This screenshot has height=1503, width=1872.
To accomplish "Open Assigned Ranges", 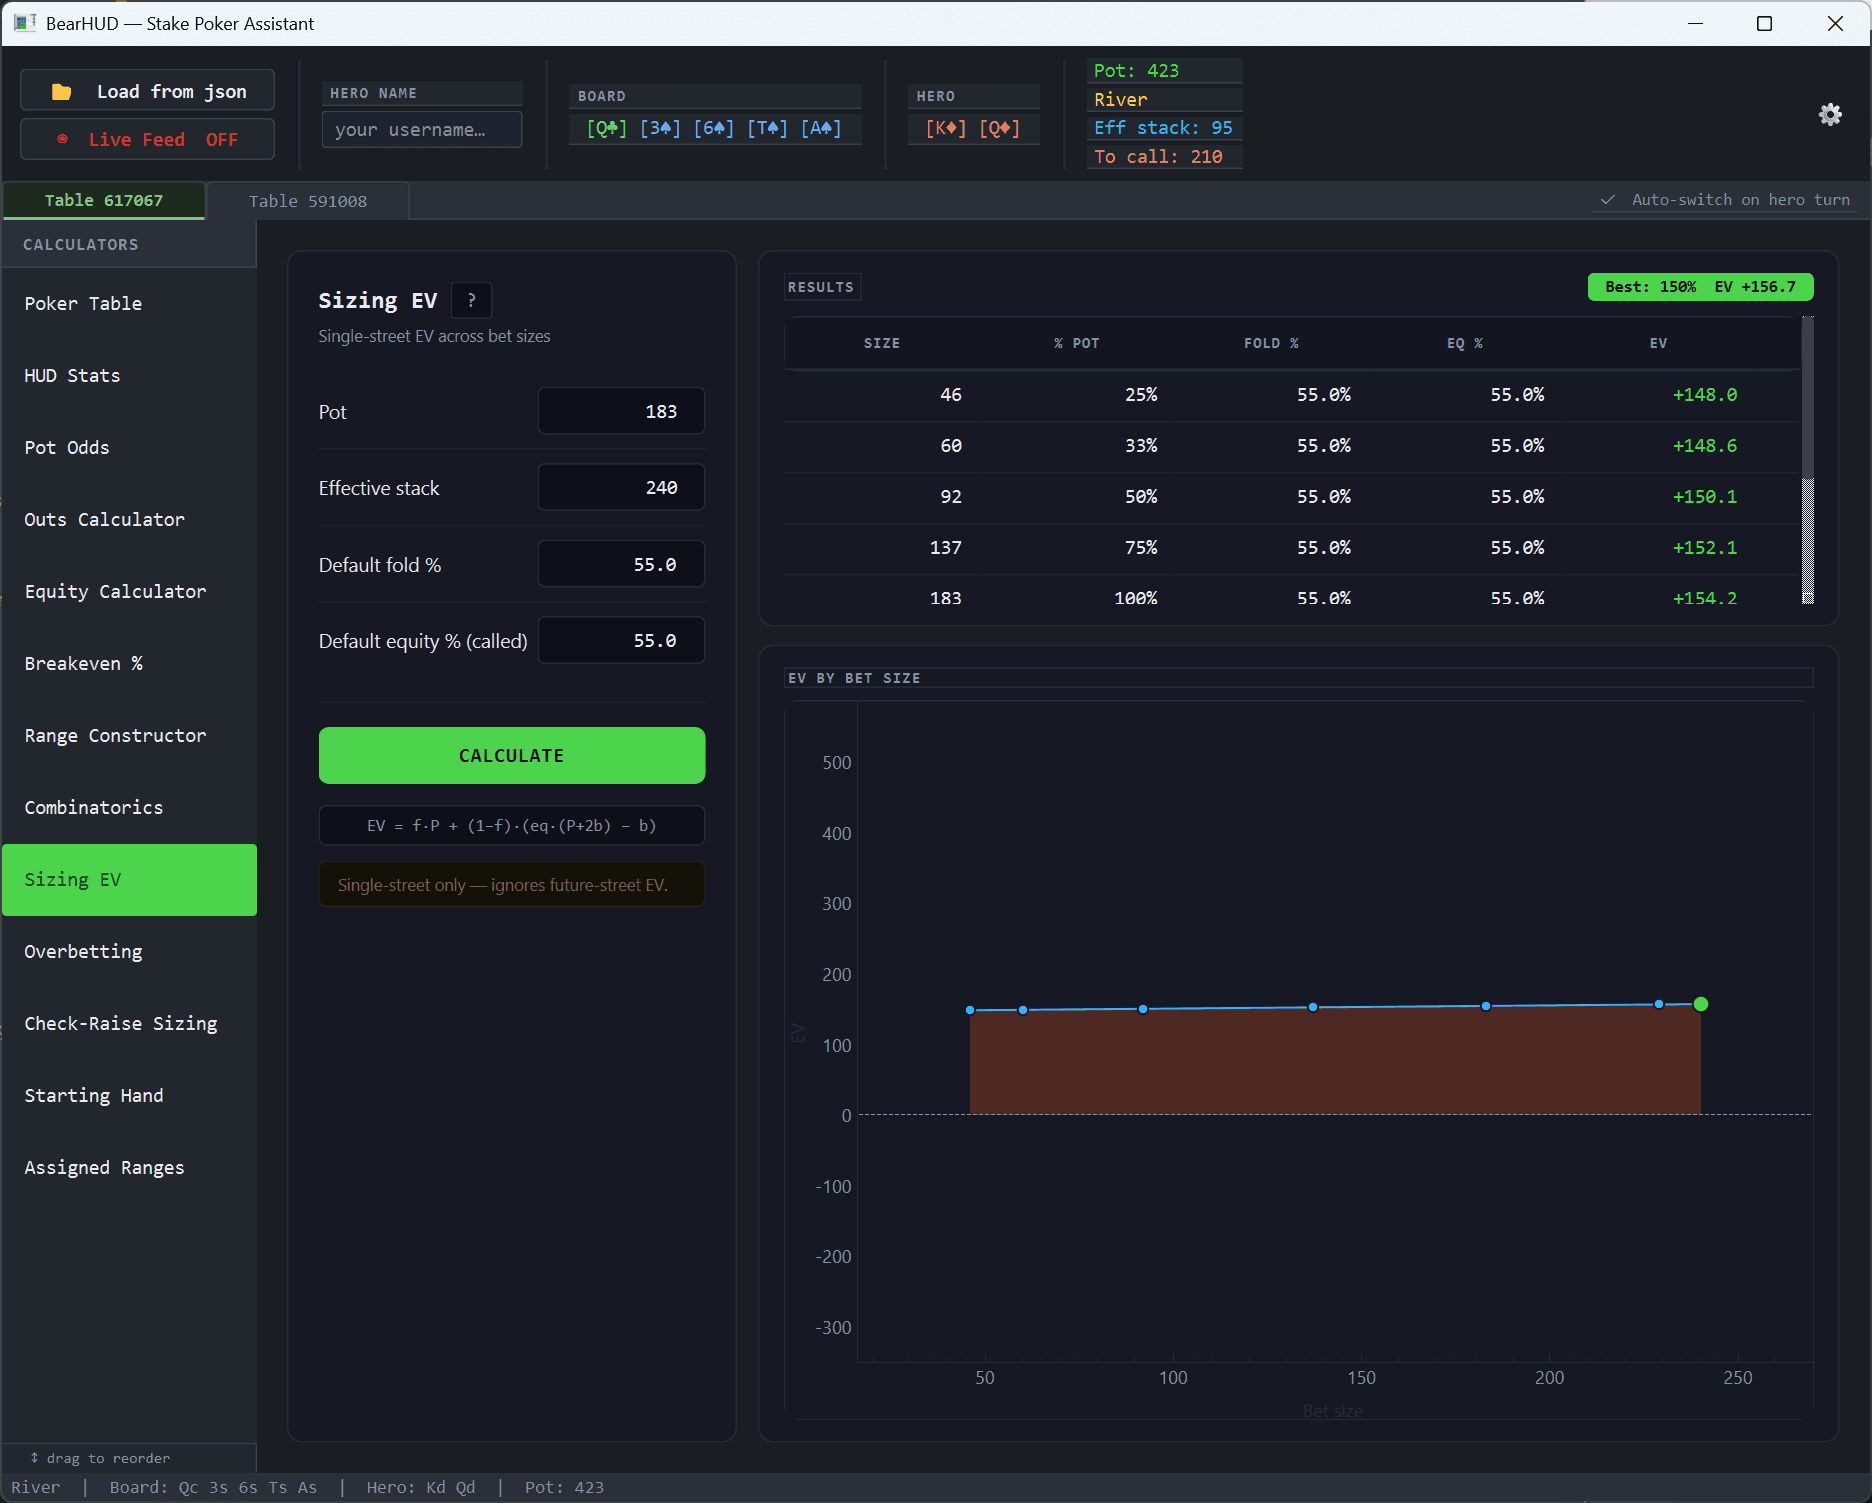I will (129, 1168).
